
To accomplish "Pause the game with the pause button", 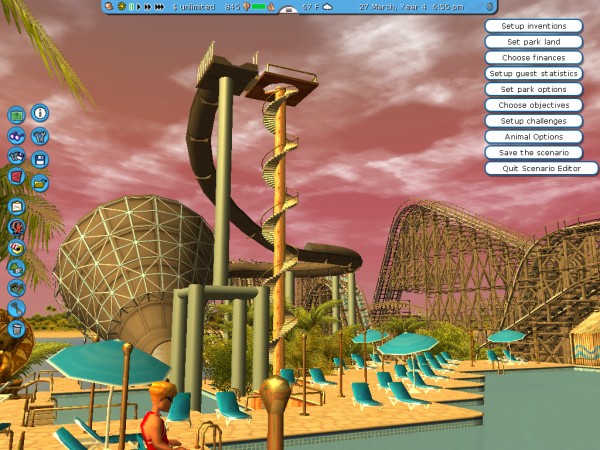I will click(x=131, y=7).
